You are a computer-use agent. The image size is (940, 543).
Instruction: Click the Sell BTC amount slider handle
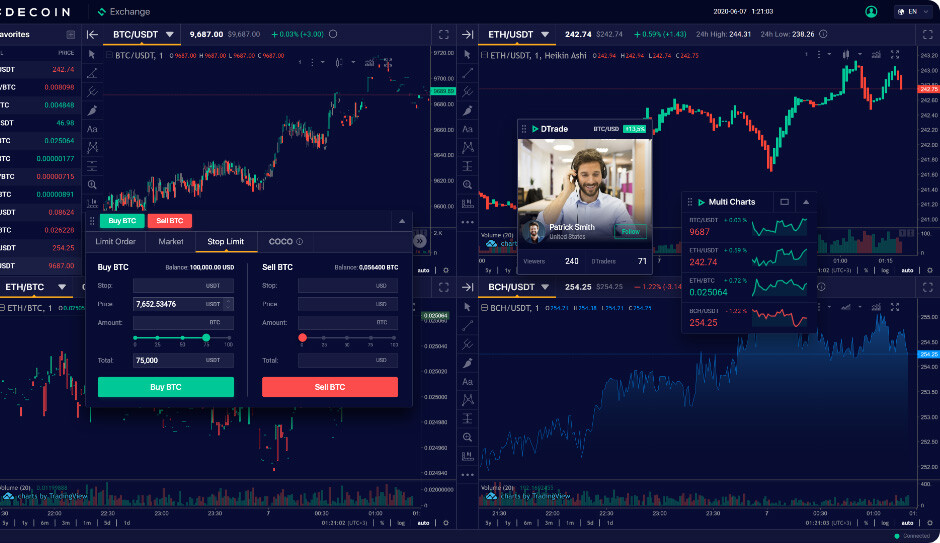303,338
